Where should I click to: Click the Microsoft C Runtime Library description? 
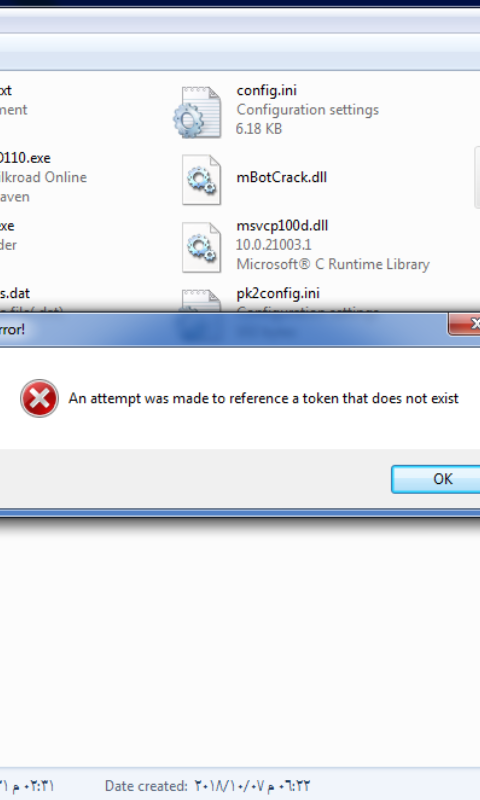pos(333,264)
